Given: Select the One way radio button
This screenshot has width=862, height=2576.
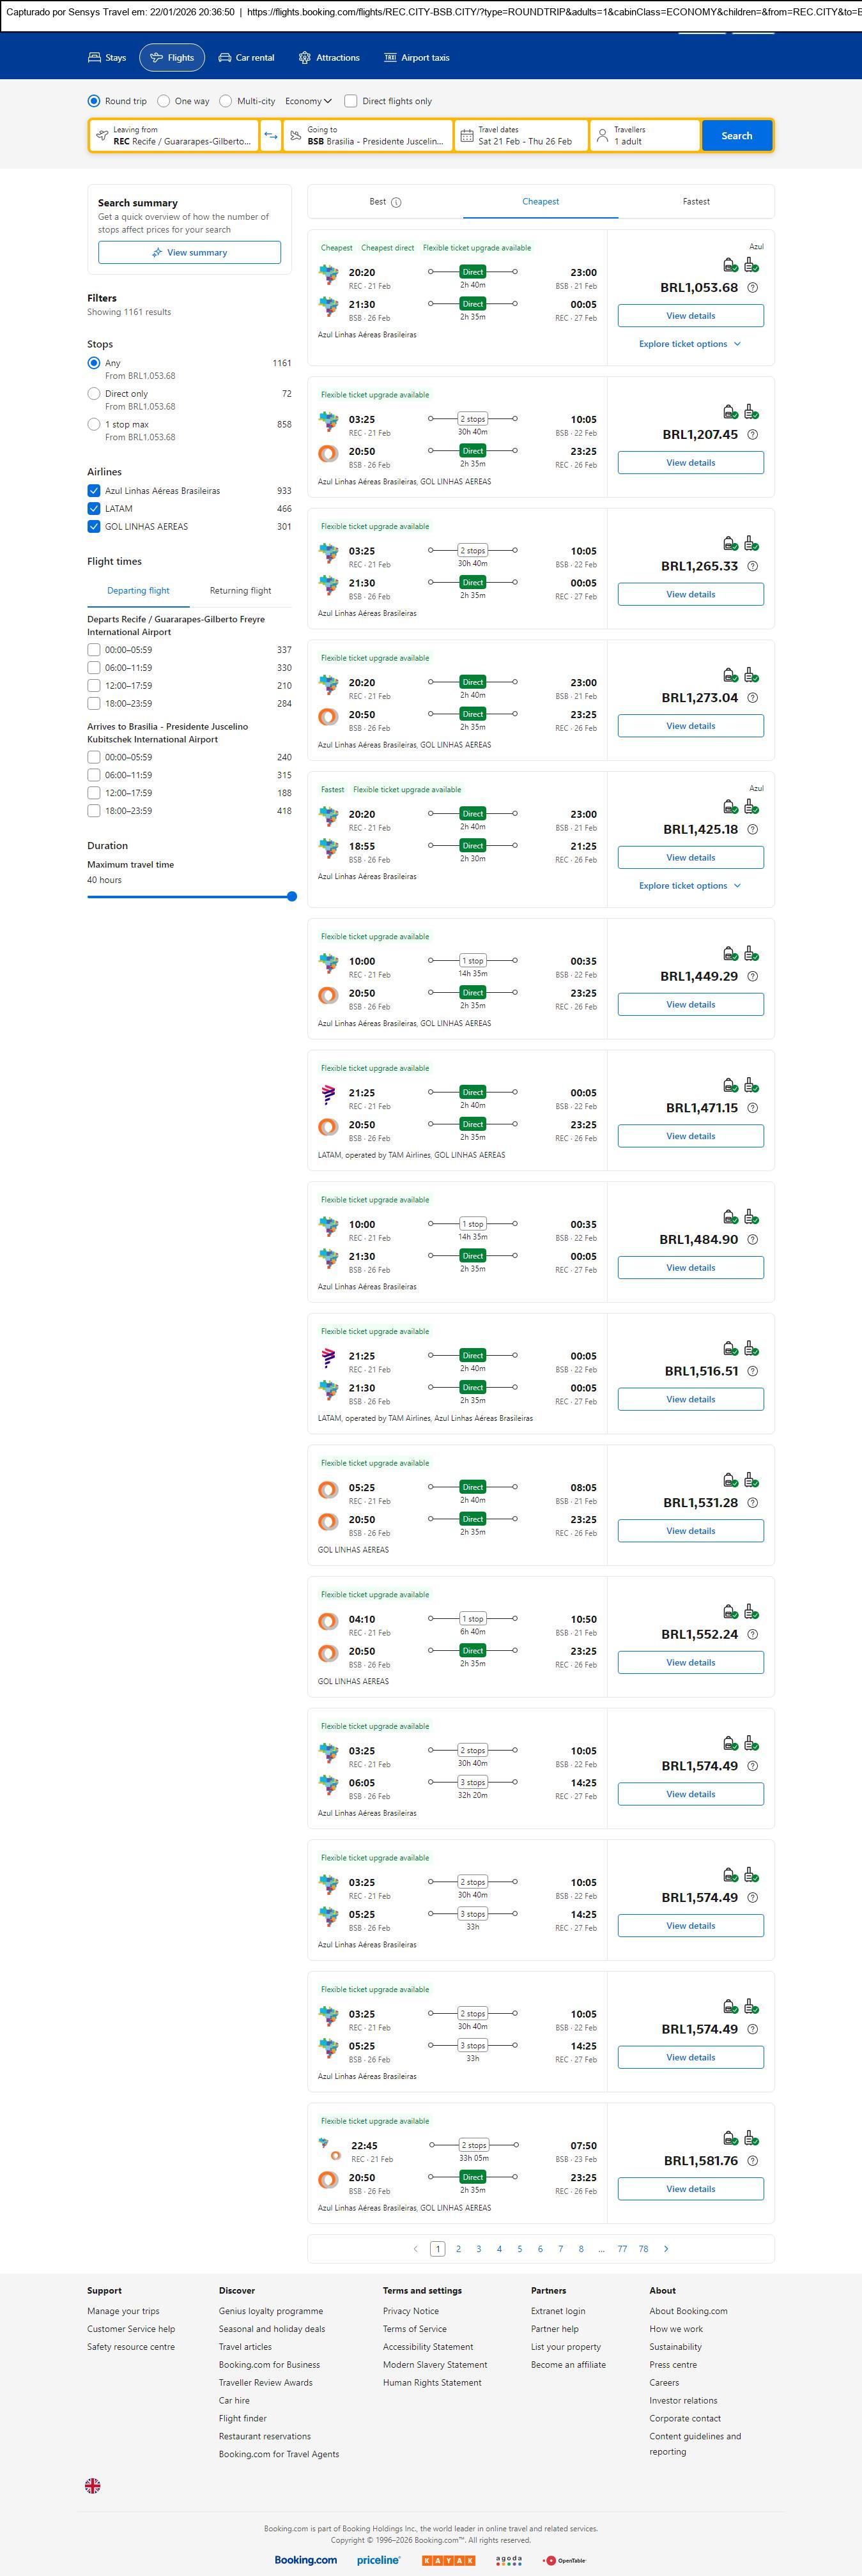Looking at the screenshot, I should coord(164,101).
